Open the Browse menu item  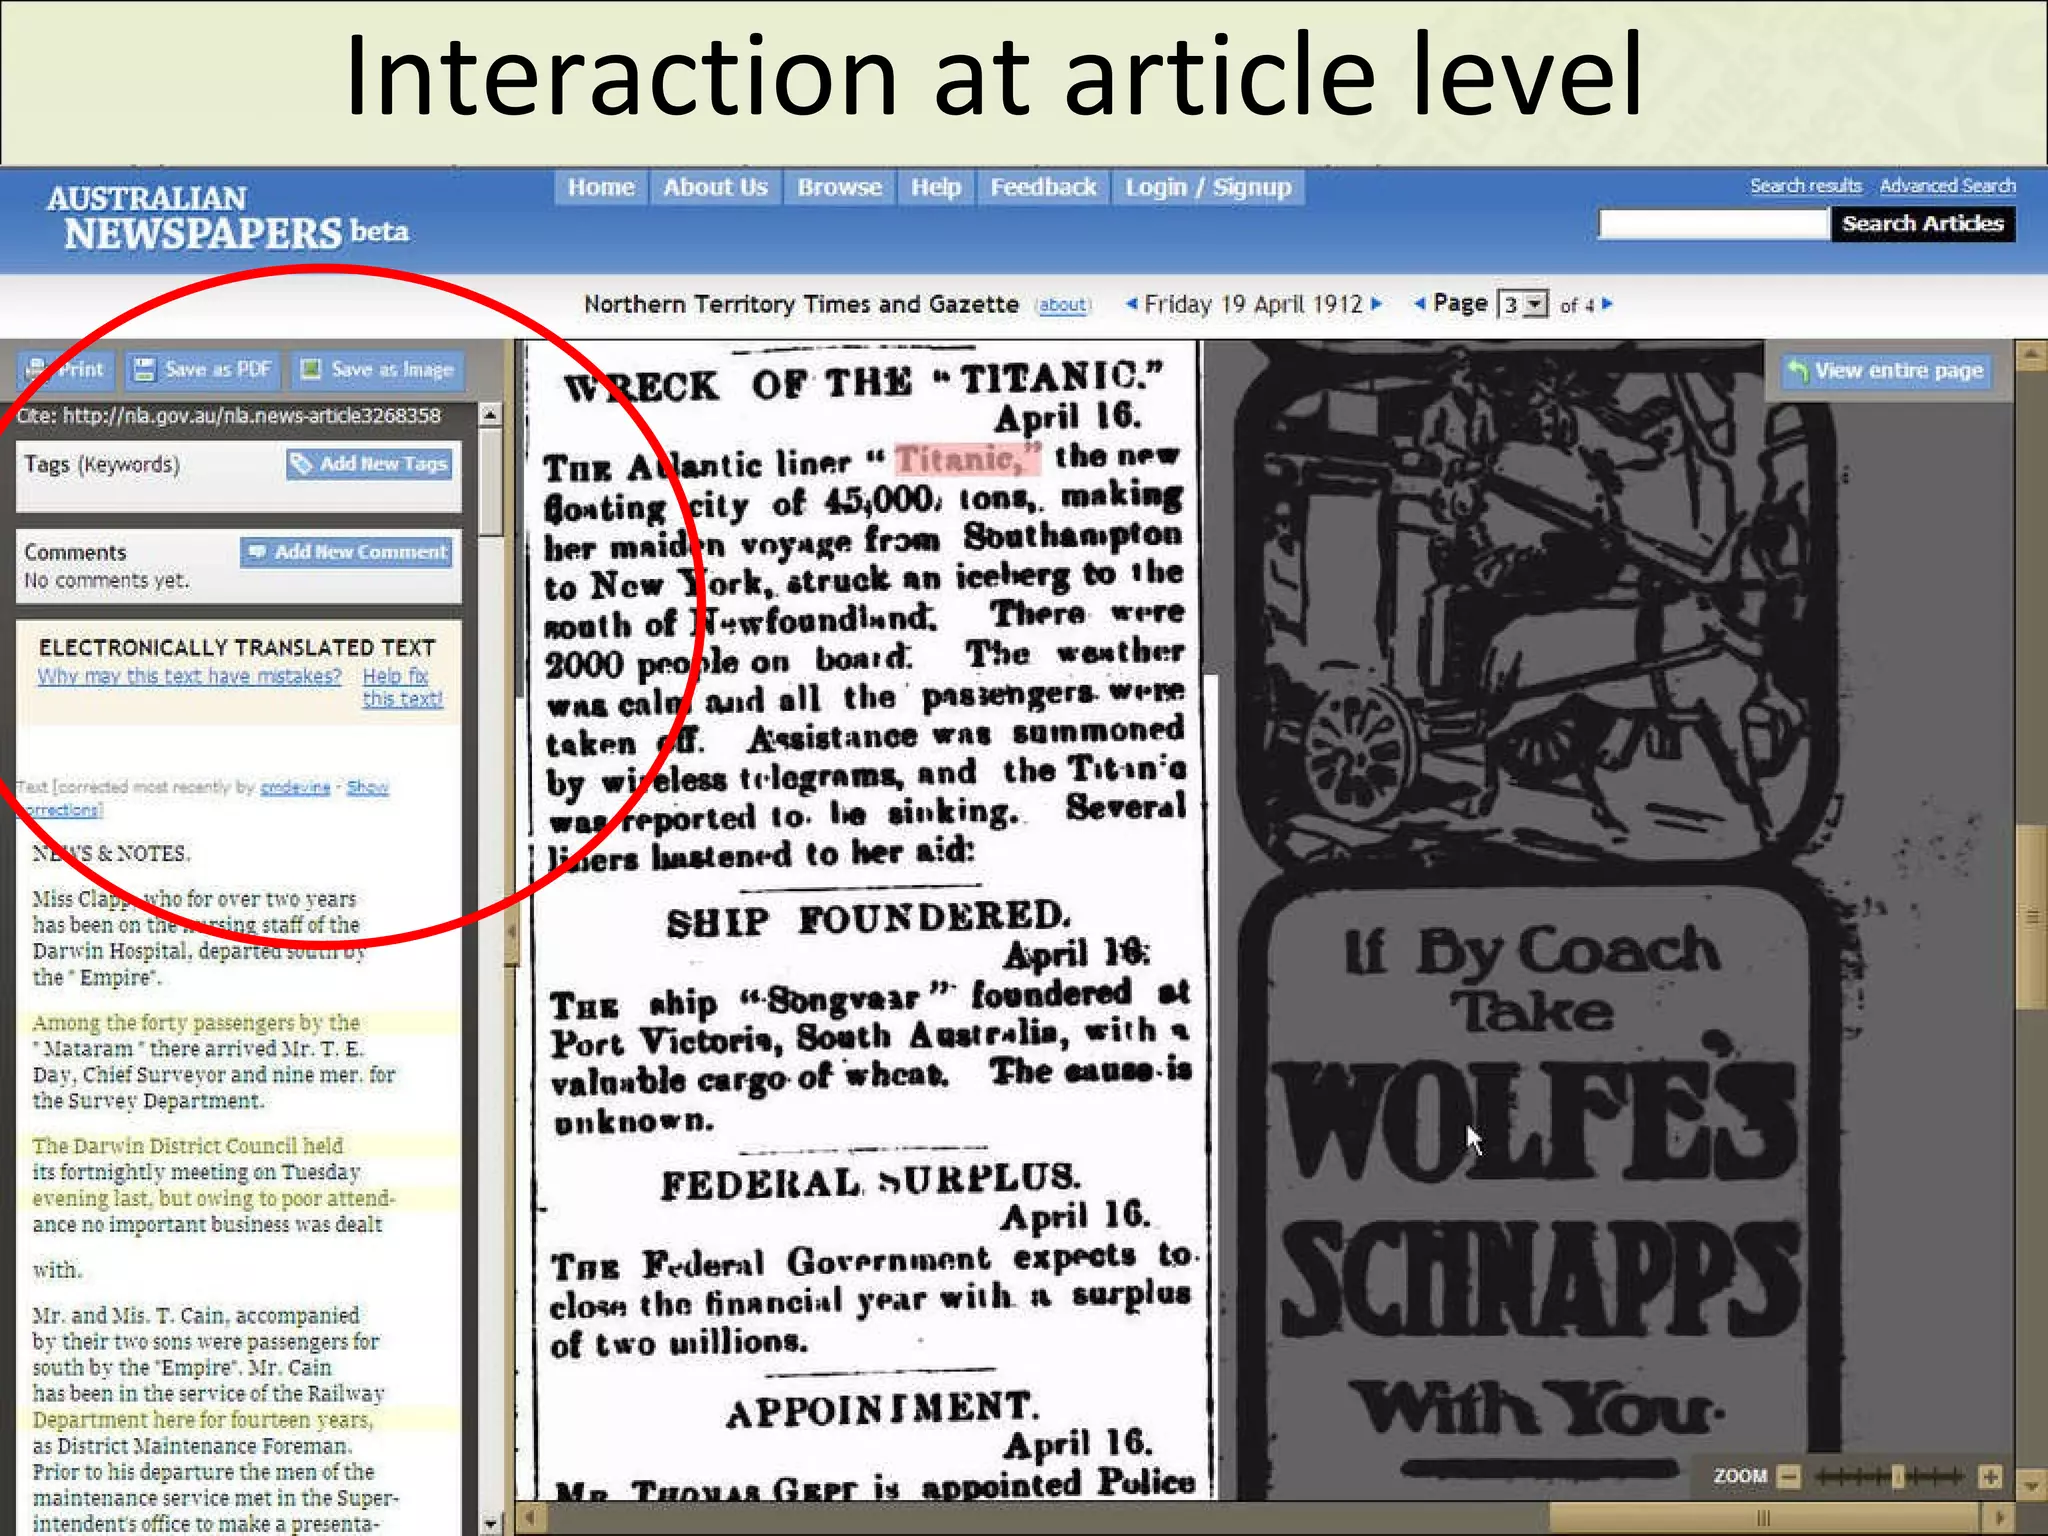[839, 187]
